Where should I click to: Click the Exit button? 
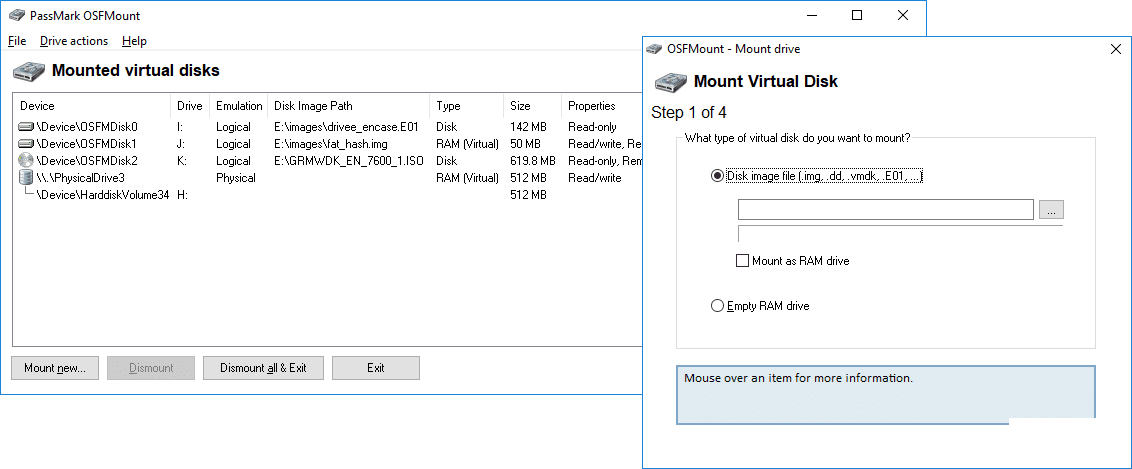[375, 368]
